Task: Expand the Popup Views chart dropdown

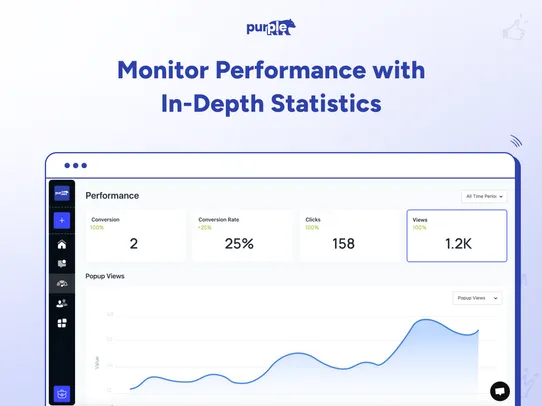Action: (477, 298)
